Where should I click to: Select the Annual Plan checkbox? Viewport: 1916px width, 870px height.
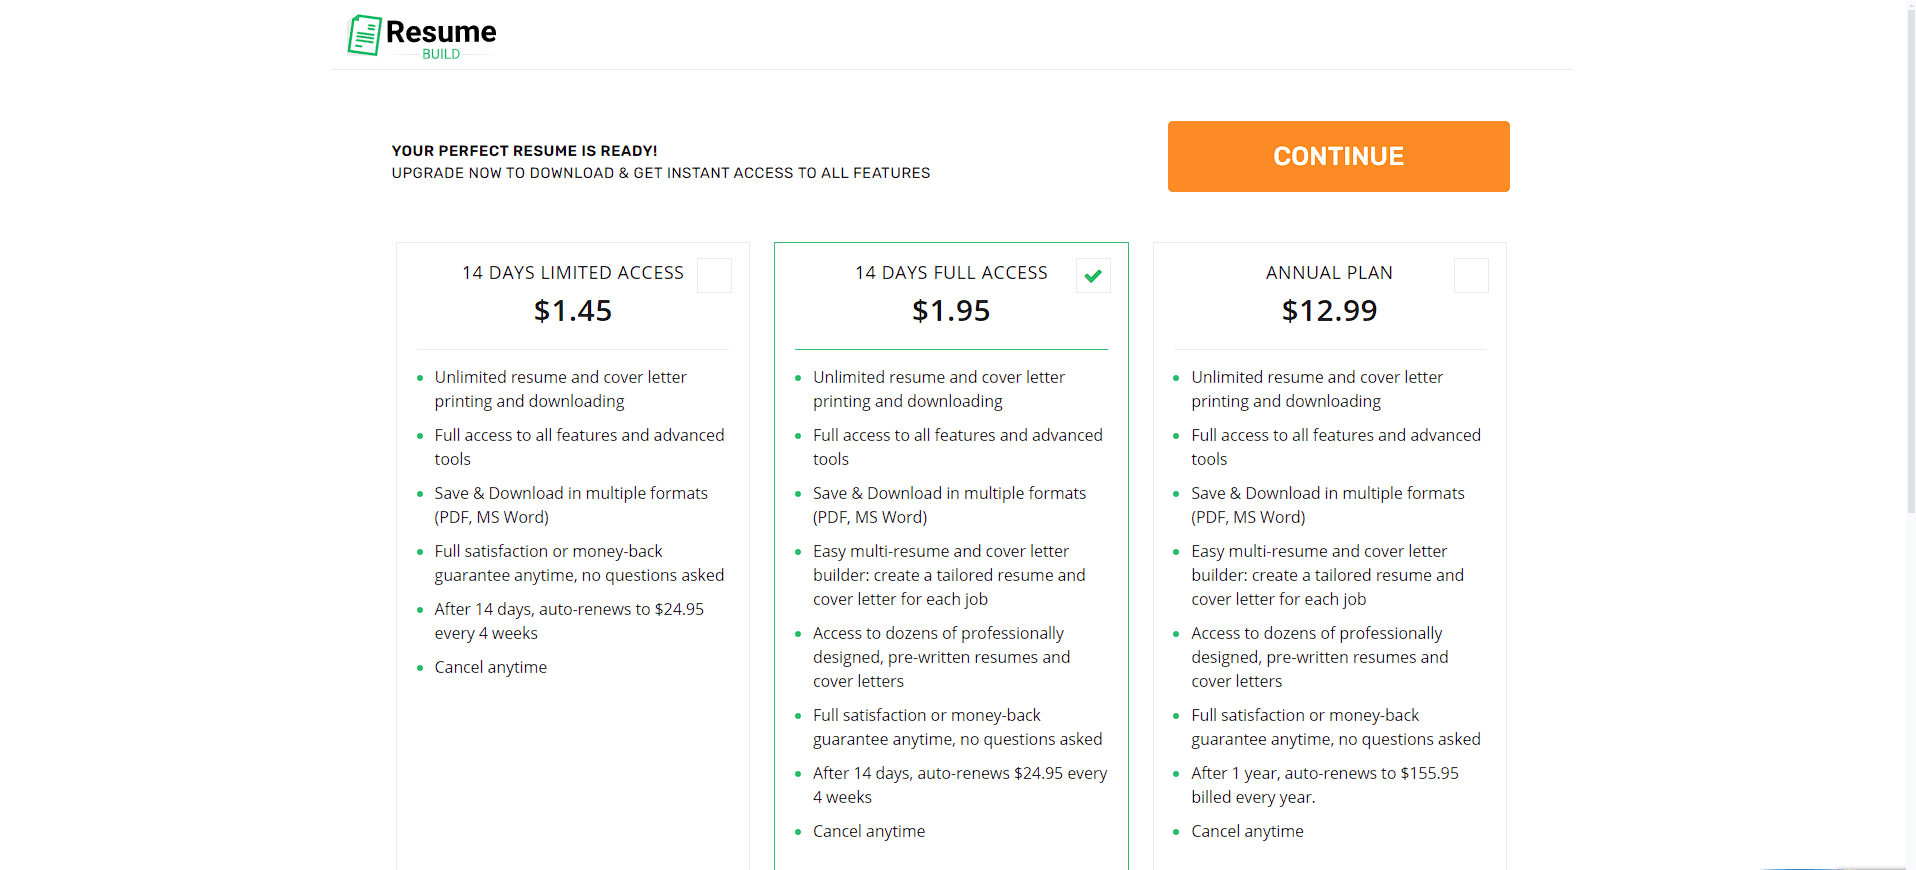[1471, 275]
